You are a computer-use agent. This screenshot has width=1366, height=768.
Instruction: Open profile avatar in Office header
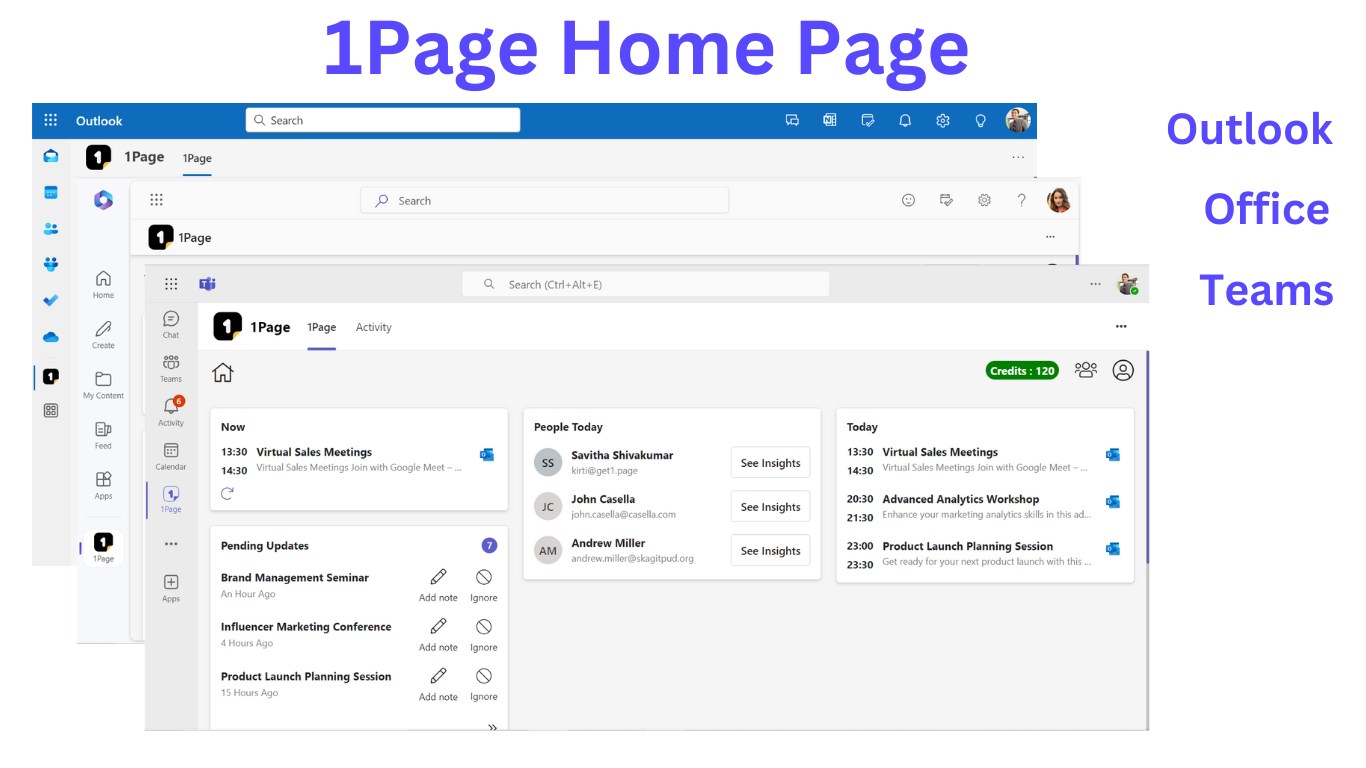[x=1059, y=200]
